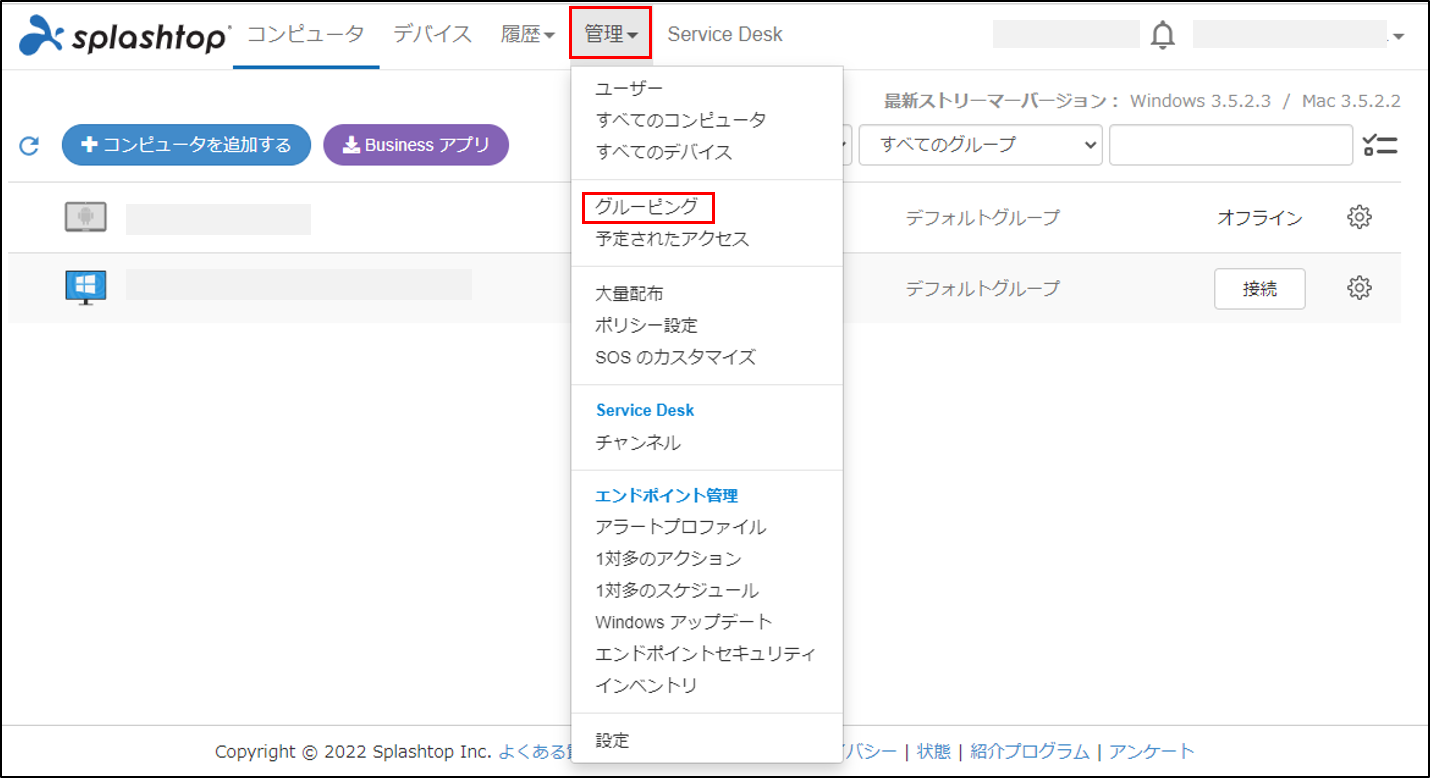Open settings gear for the offline Android device
This screenshot has width=1430, height=778.
tap(1359, 217)
